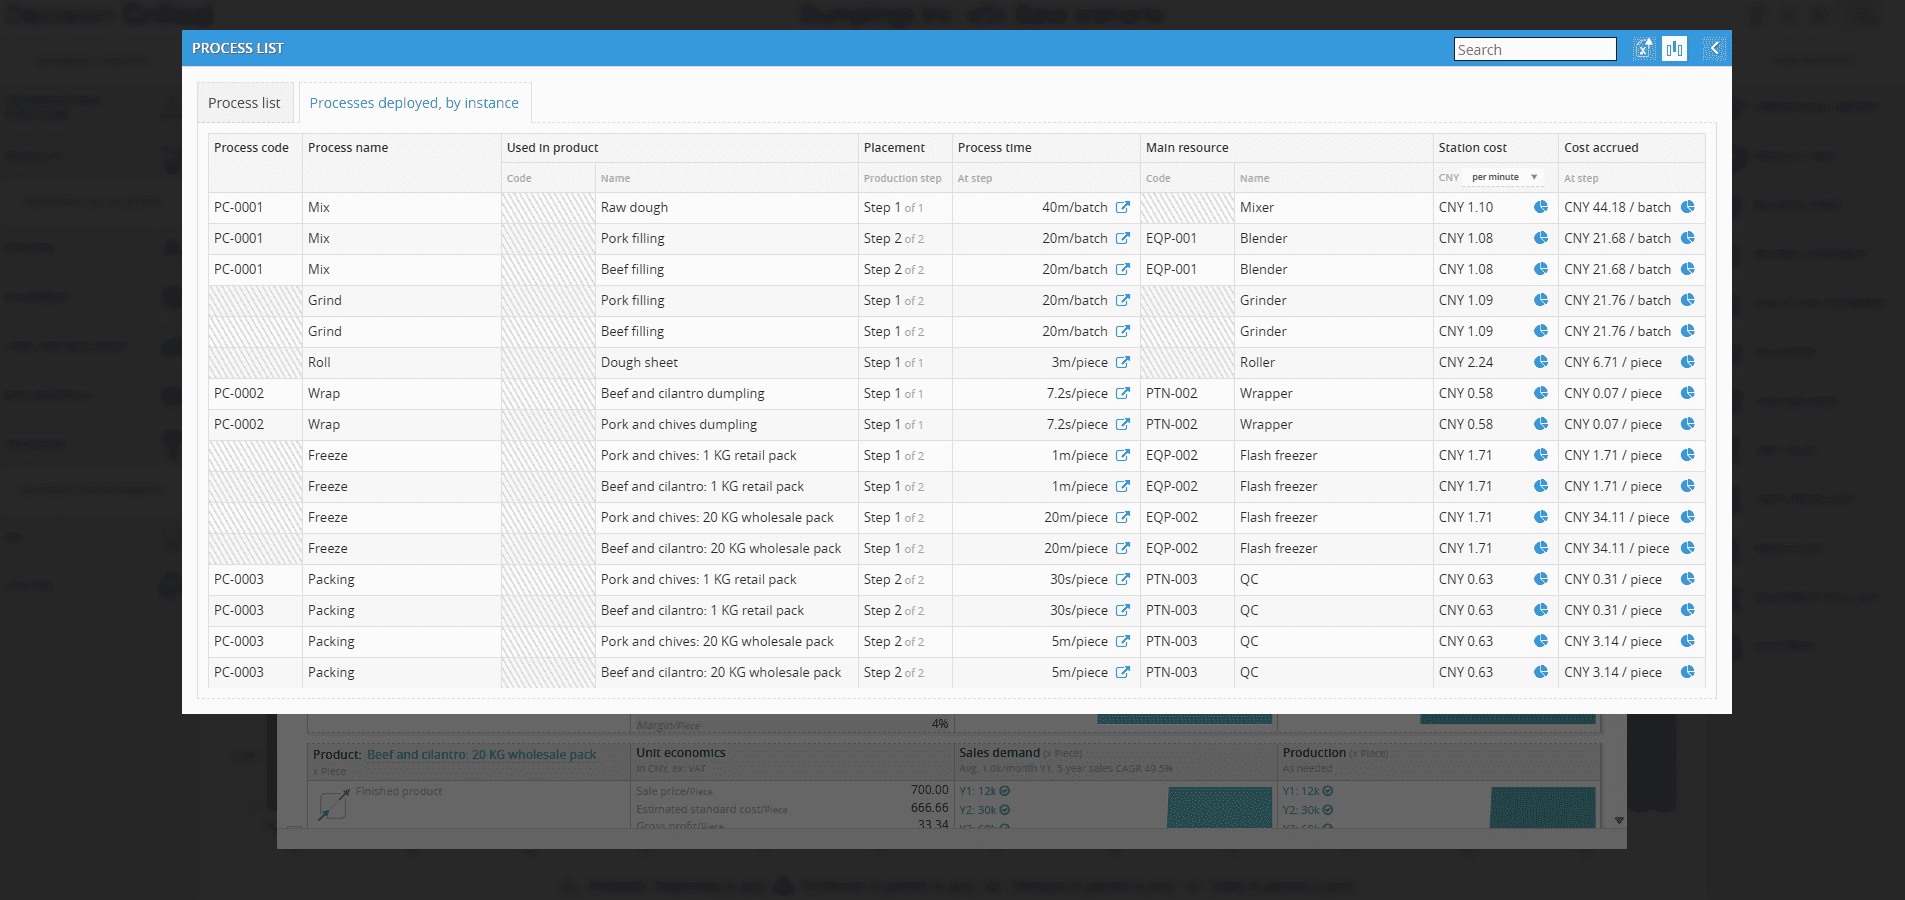
Task: Open process time link for Pork filling Mix
Action: tap(1123, 238)
